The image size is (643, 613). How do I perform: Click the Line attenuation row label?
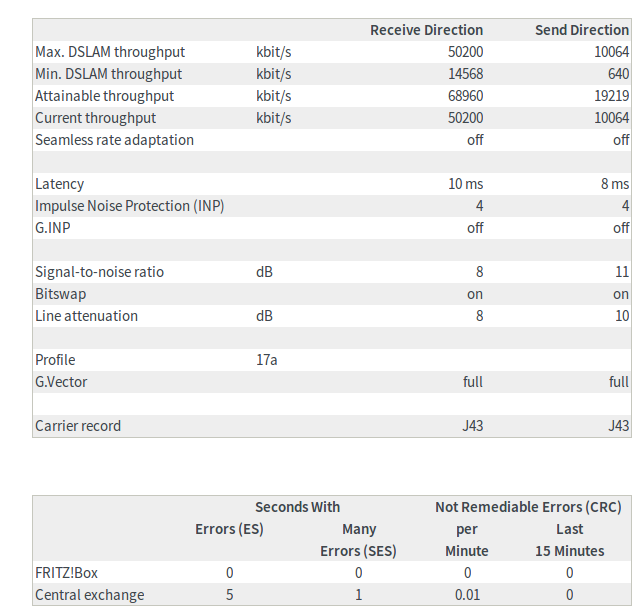click(x=87, y=316)
